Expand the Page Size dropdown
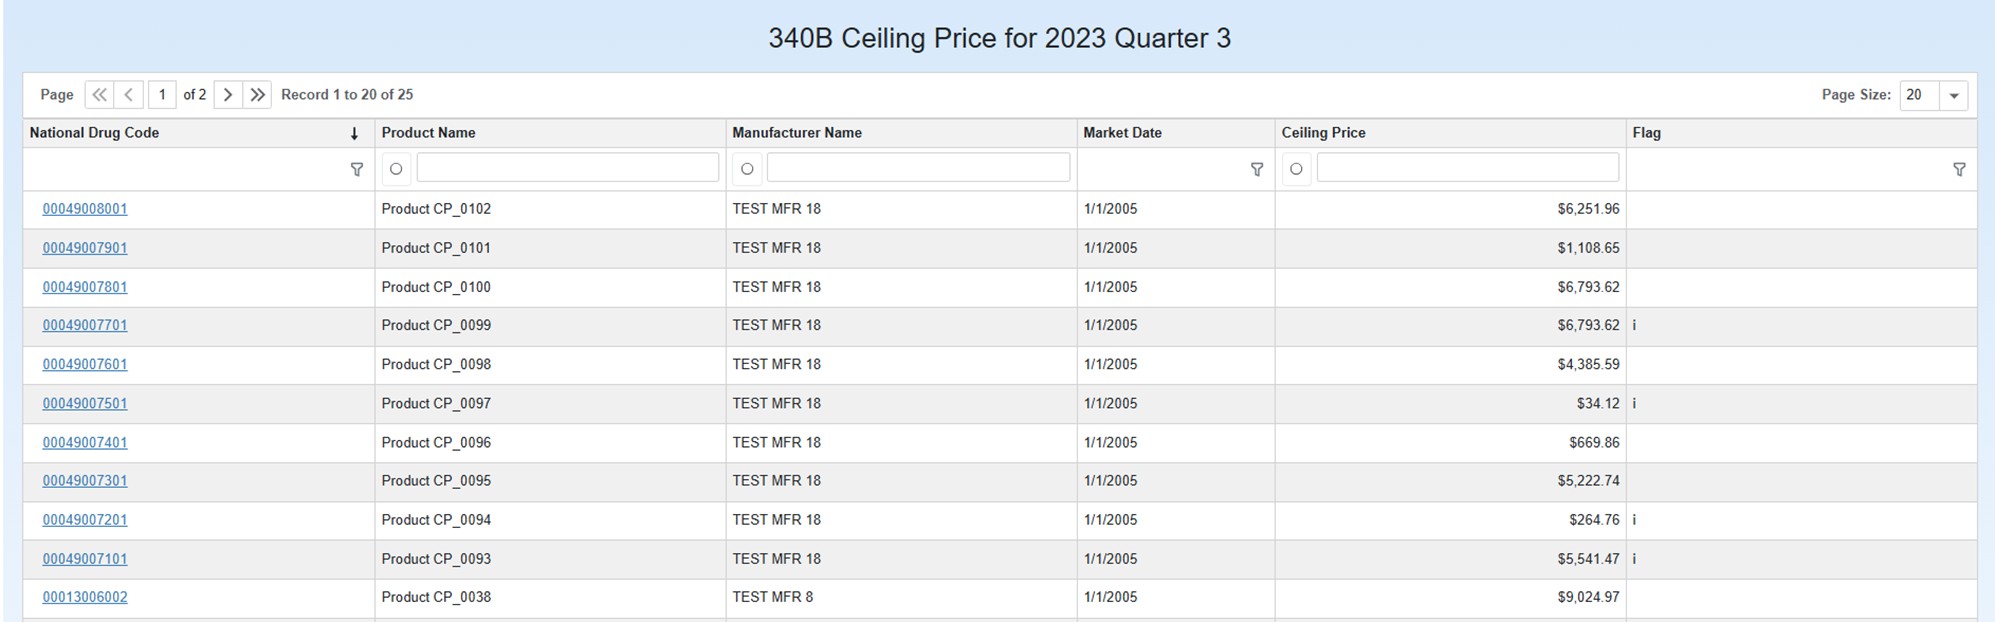Viewport: 1995px width, 622px height. (1953, 96)
